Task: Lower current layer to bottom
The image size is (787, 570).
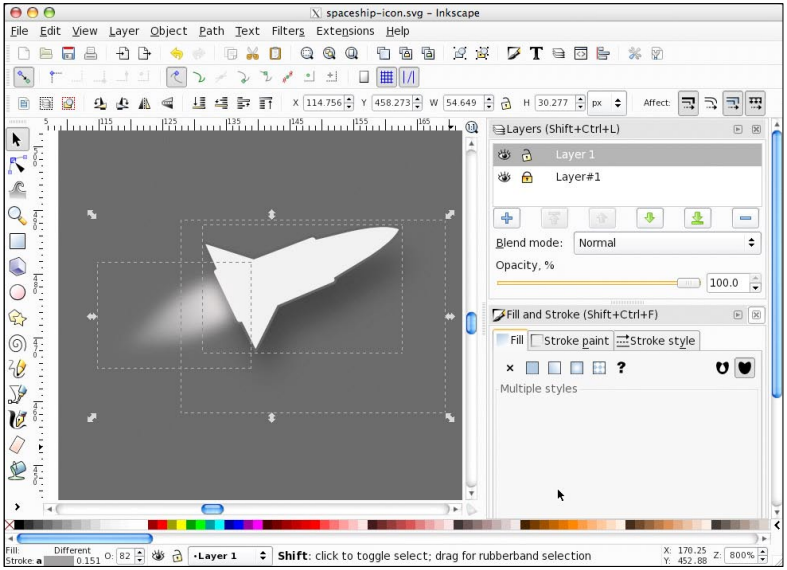Action: [x=697, y=218]
